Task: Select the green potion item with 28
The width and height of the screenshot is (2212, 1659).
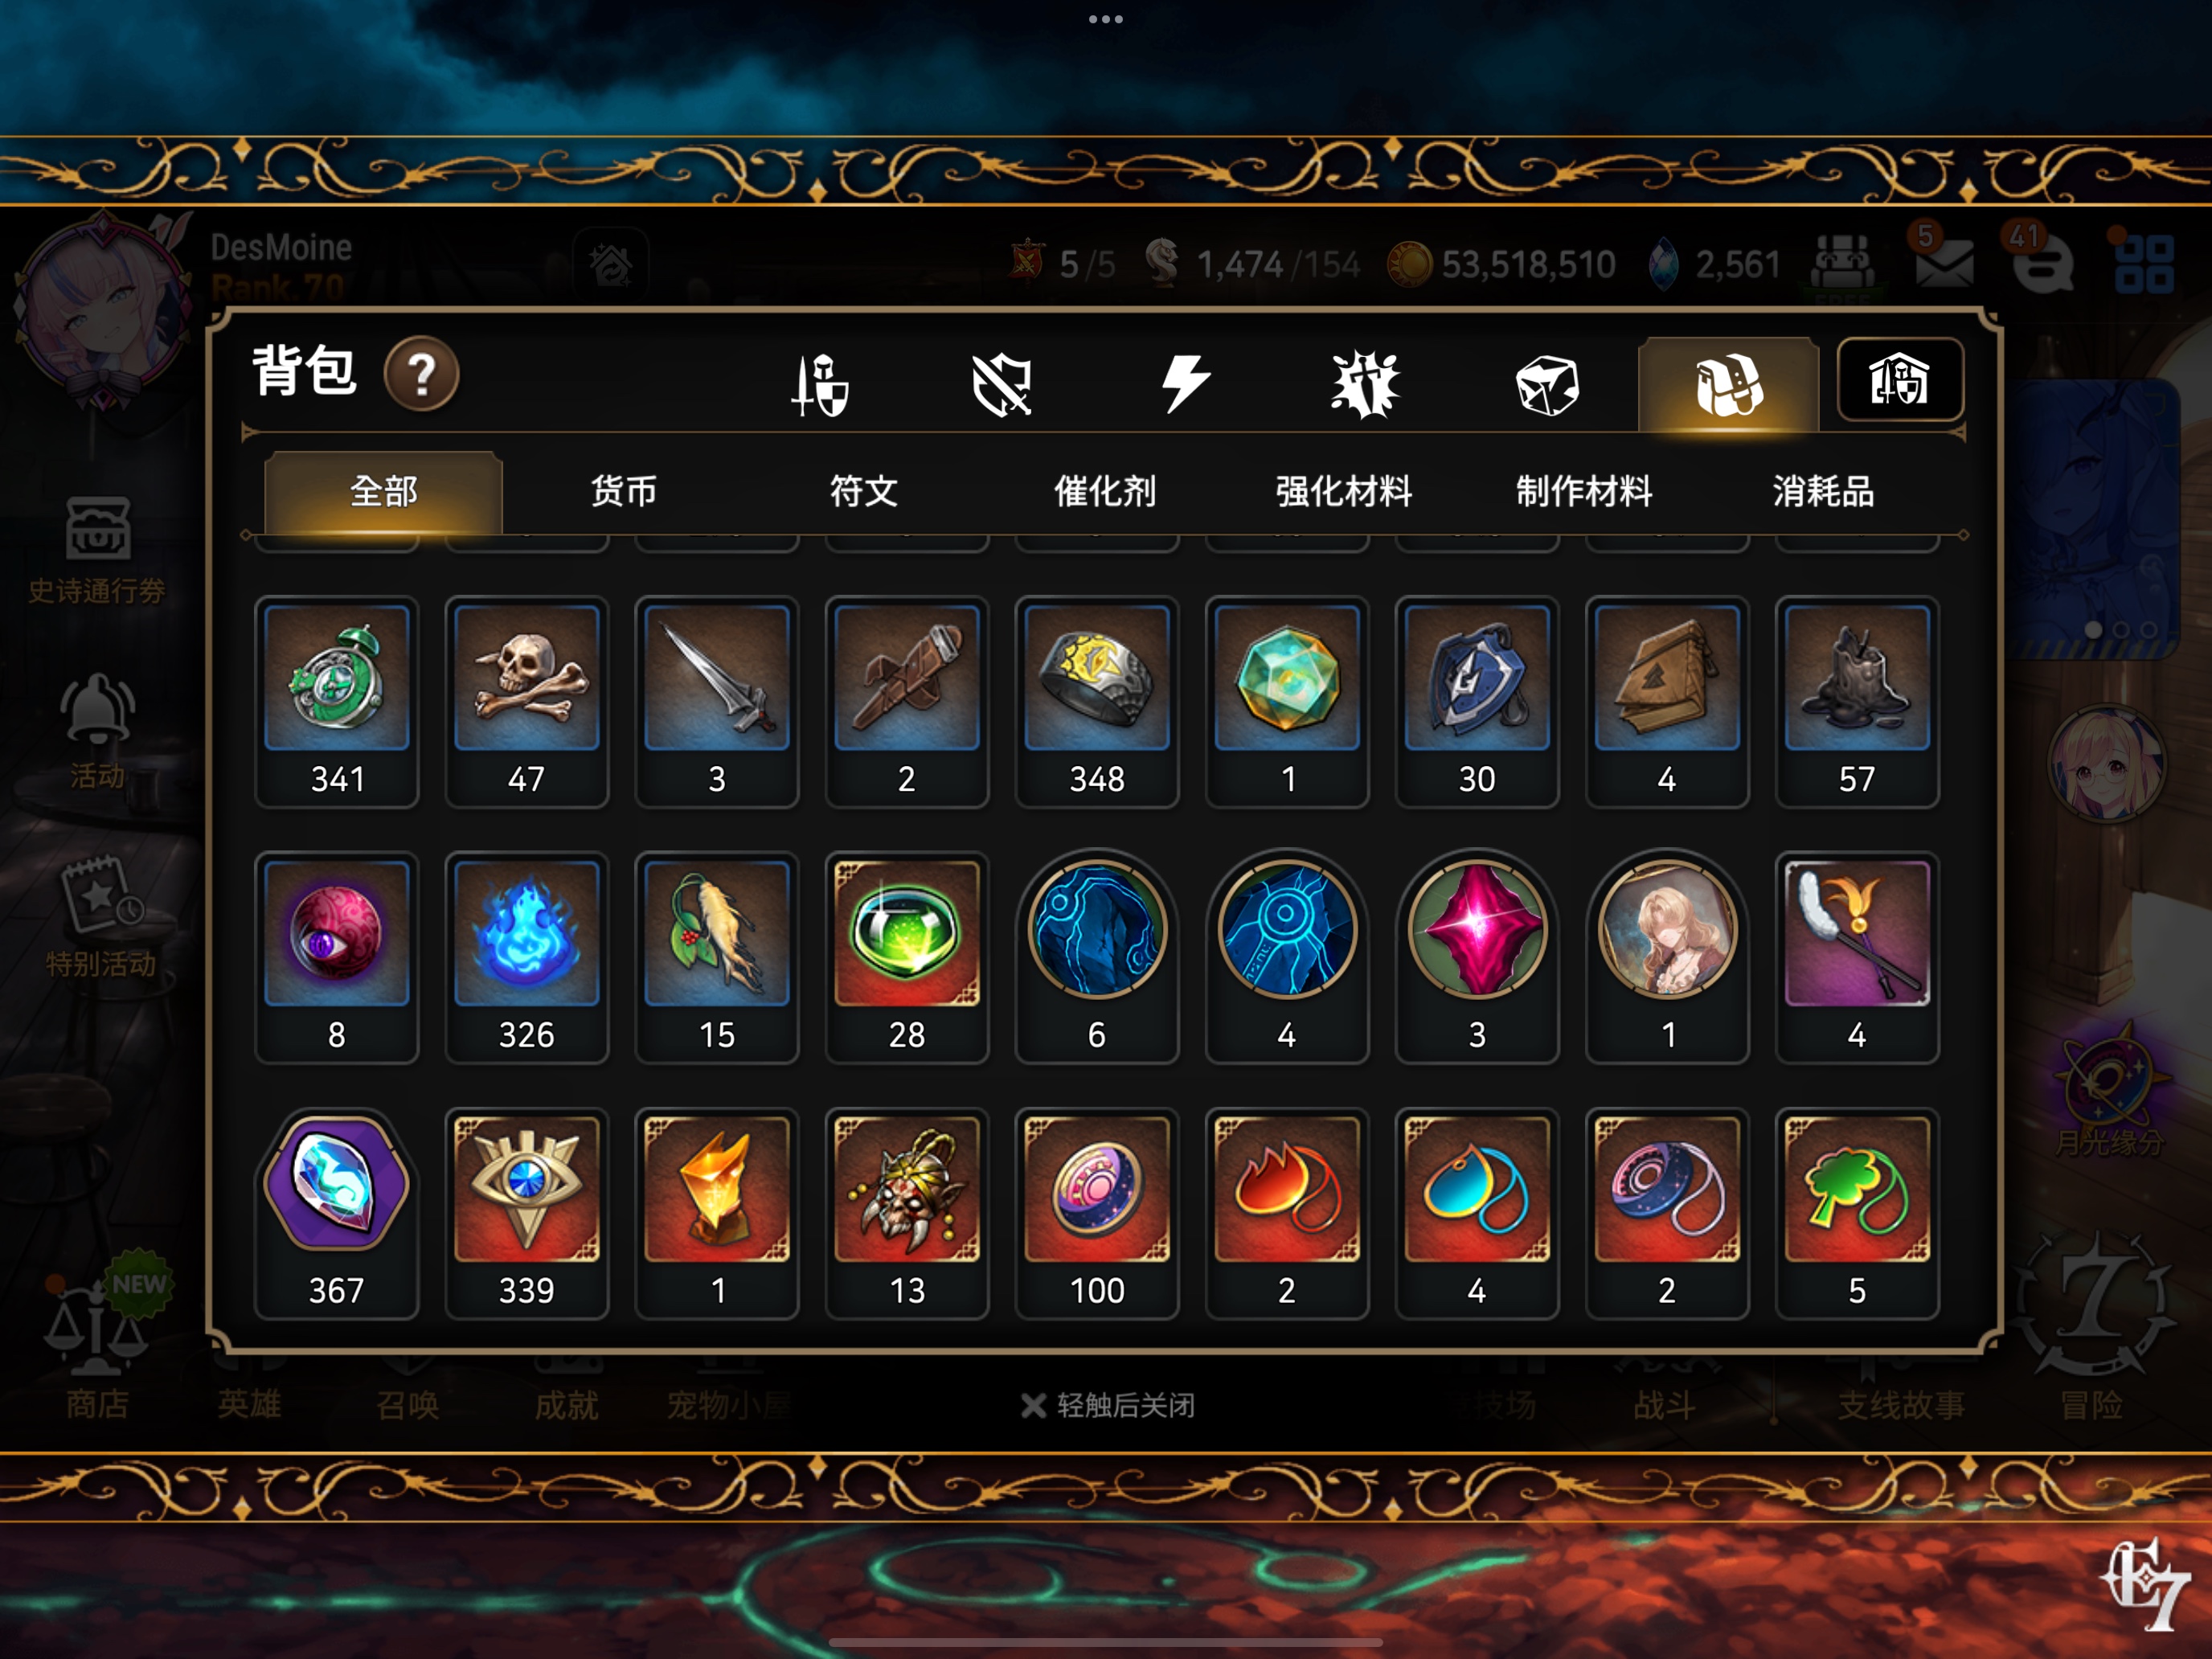Action: click(x=907, y=958)
